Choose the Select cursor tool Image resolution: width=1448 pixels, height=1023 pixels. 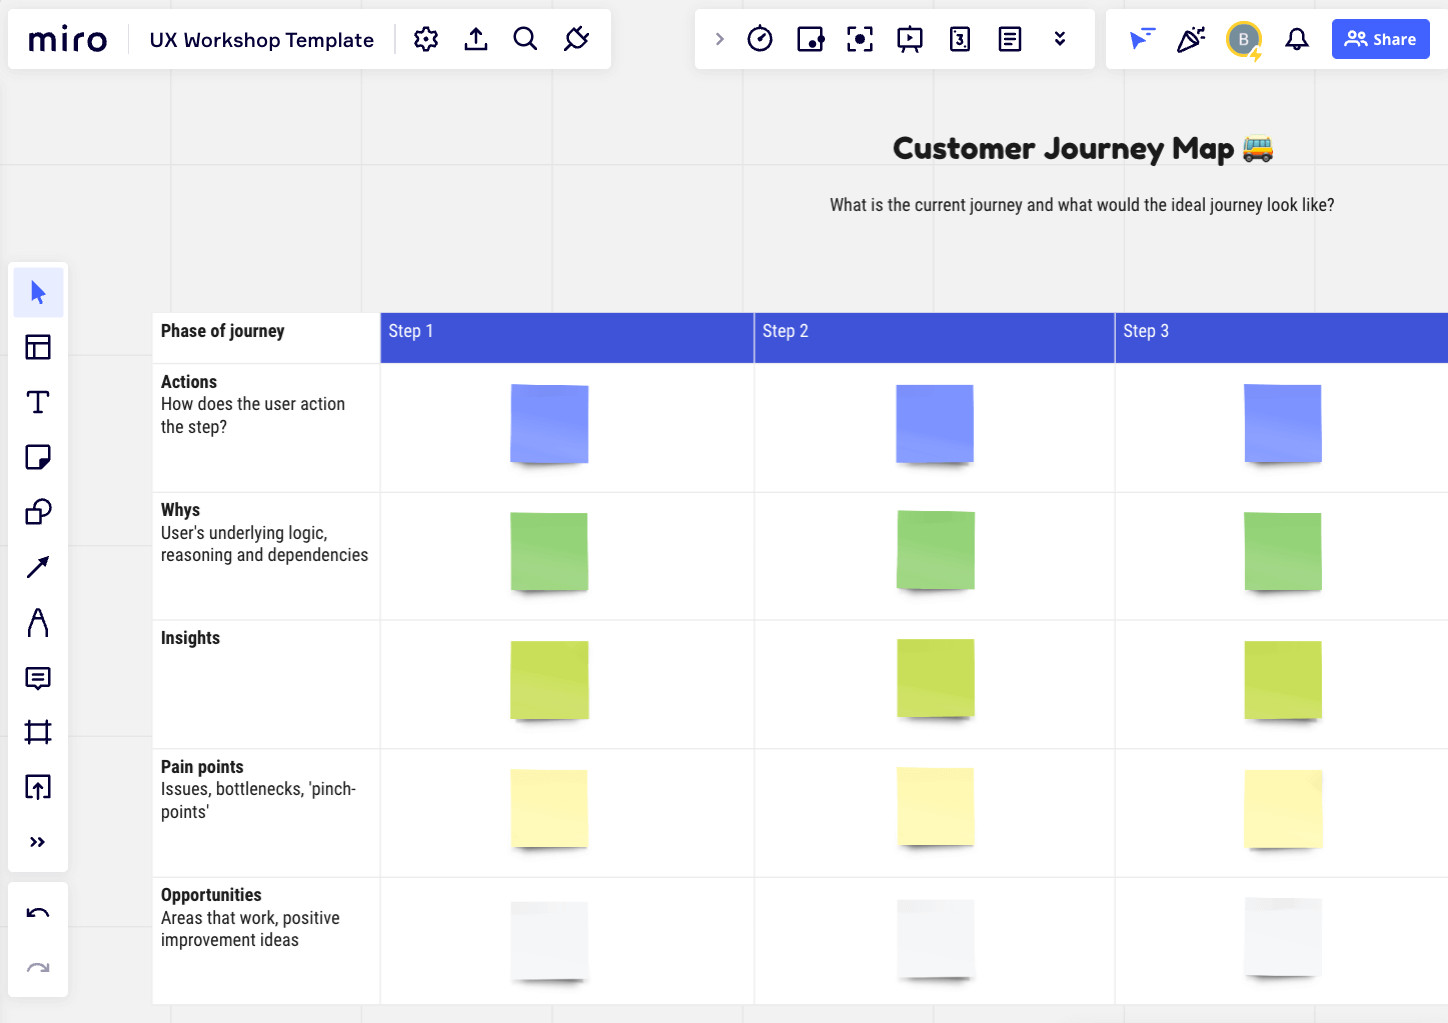pos(38,292)
